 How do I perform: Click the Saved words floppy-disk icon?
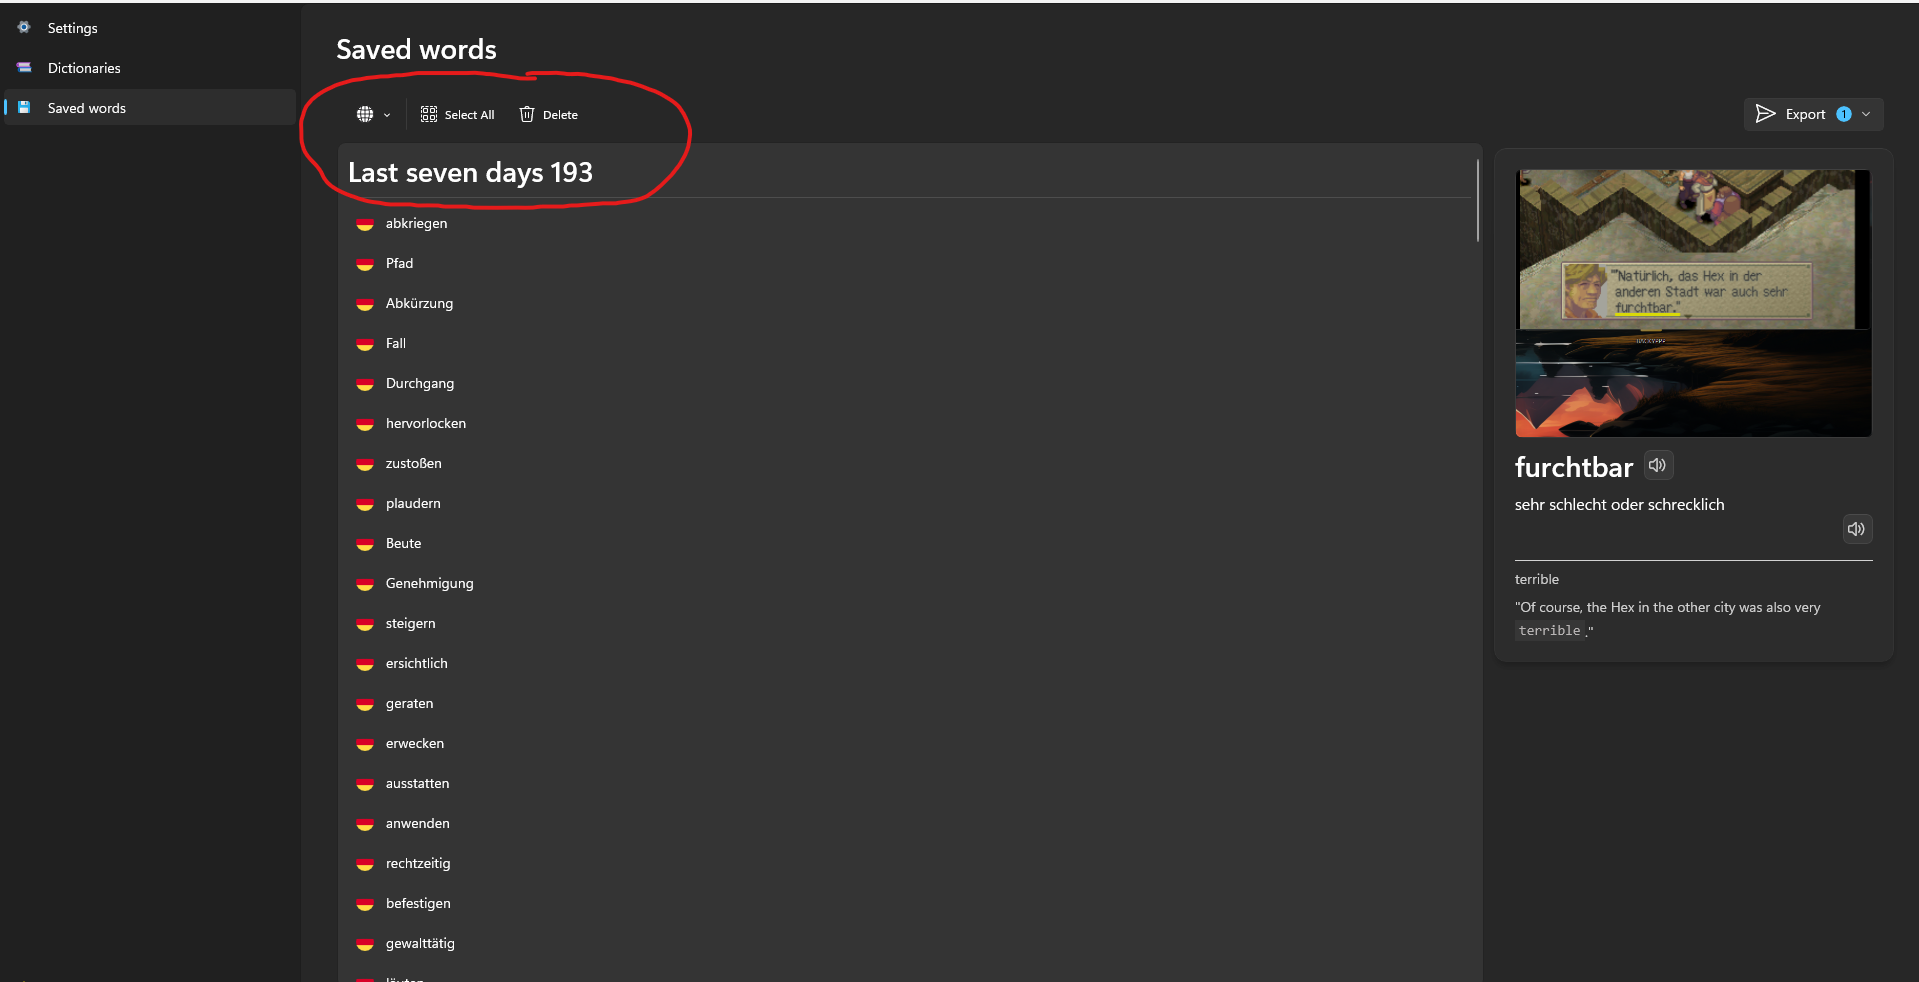pyautogui.click(x=24, y=108)
